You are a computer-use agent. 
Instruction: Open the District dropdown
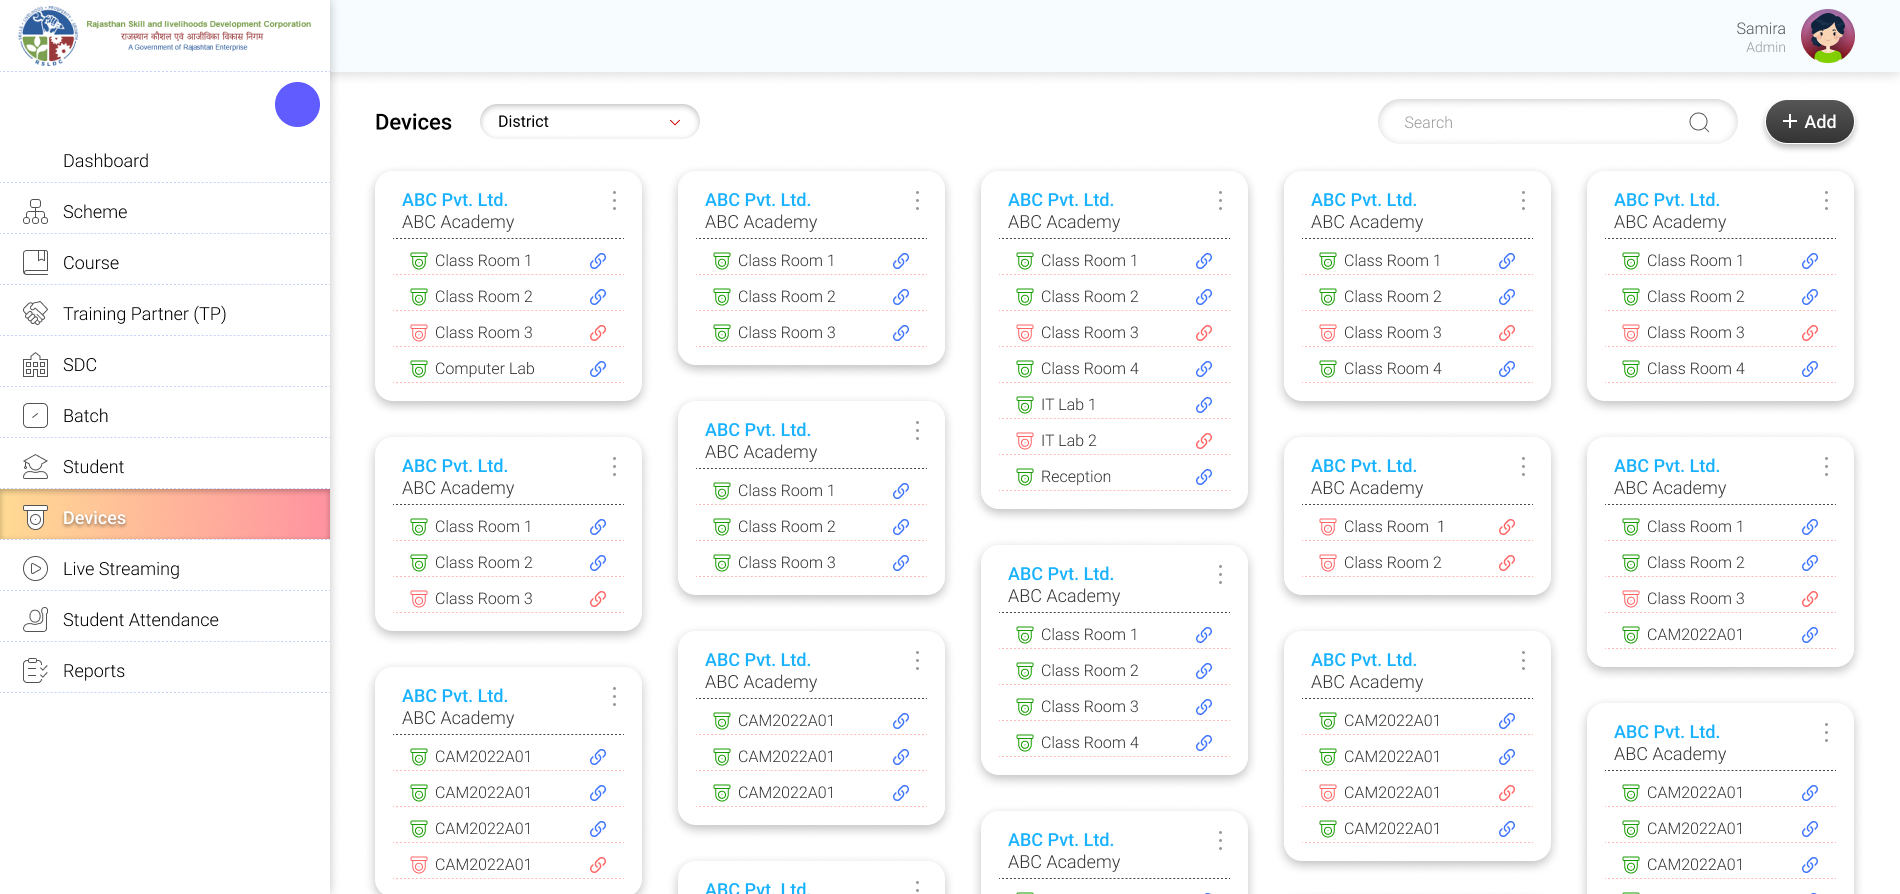(x=589, y=122)
